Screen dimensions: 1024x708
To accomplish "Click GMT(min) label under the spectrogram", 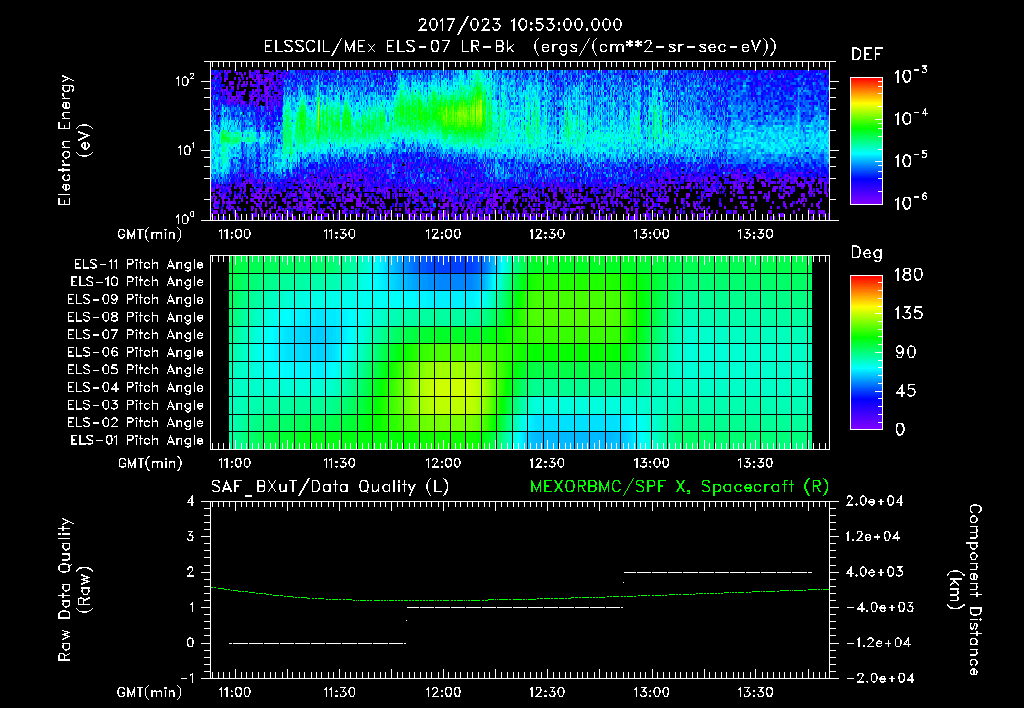I will (150, 234).
